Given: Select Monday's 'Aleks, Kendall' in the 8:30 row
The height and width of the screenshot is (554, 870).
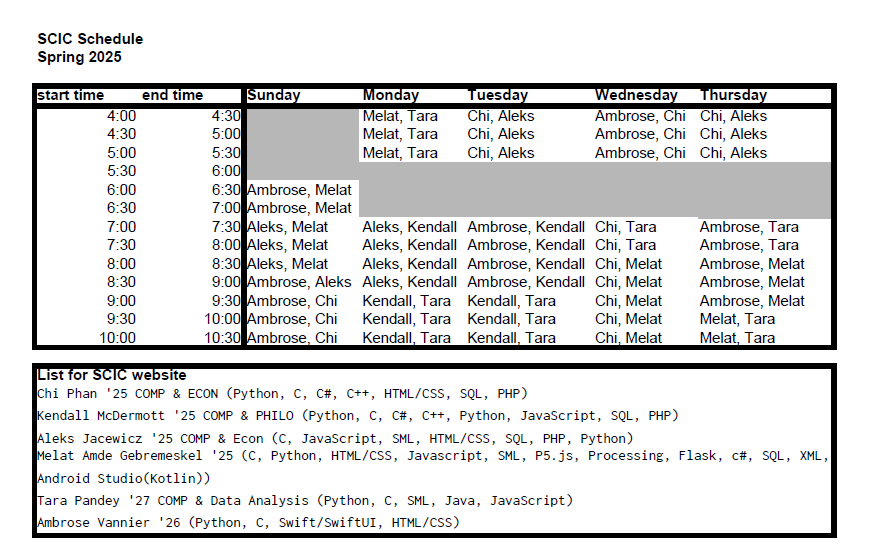Looking at the screenshot, I should [x=409, y=283].
